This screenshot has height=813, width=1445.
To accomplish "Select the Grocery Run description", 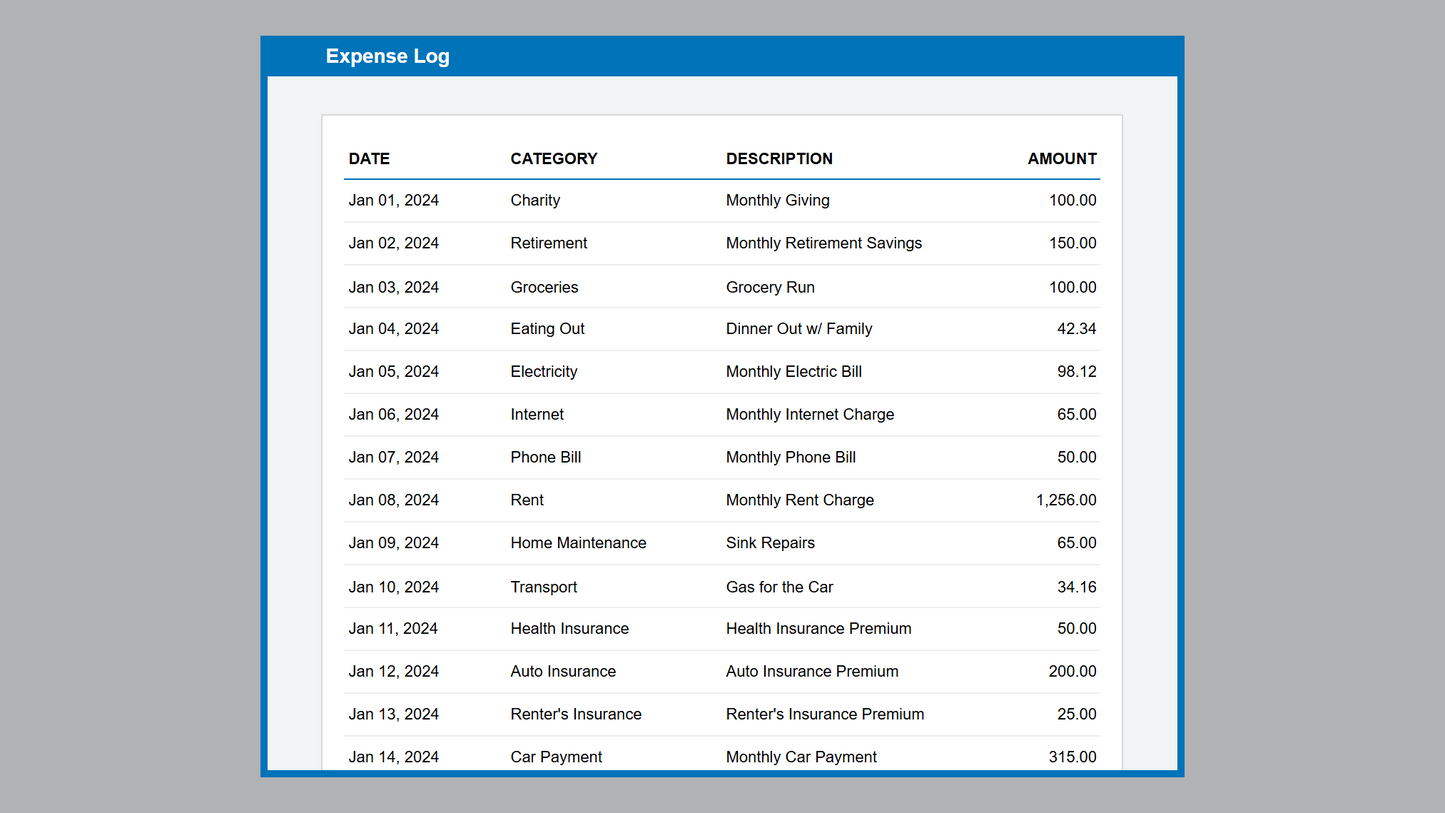I will [x=770, y=287].
